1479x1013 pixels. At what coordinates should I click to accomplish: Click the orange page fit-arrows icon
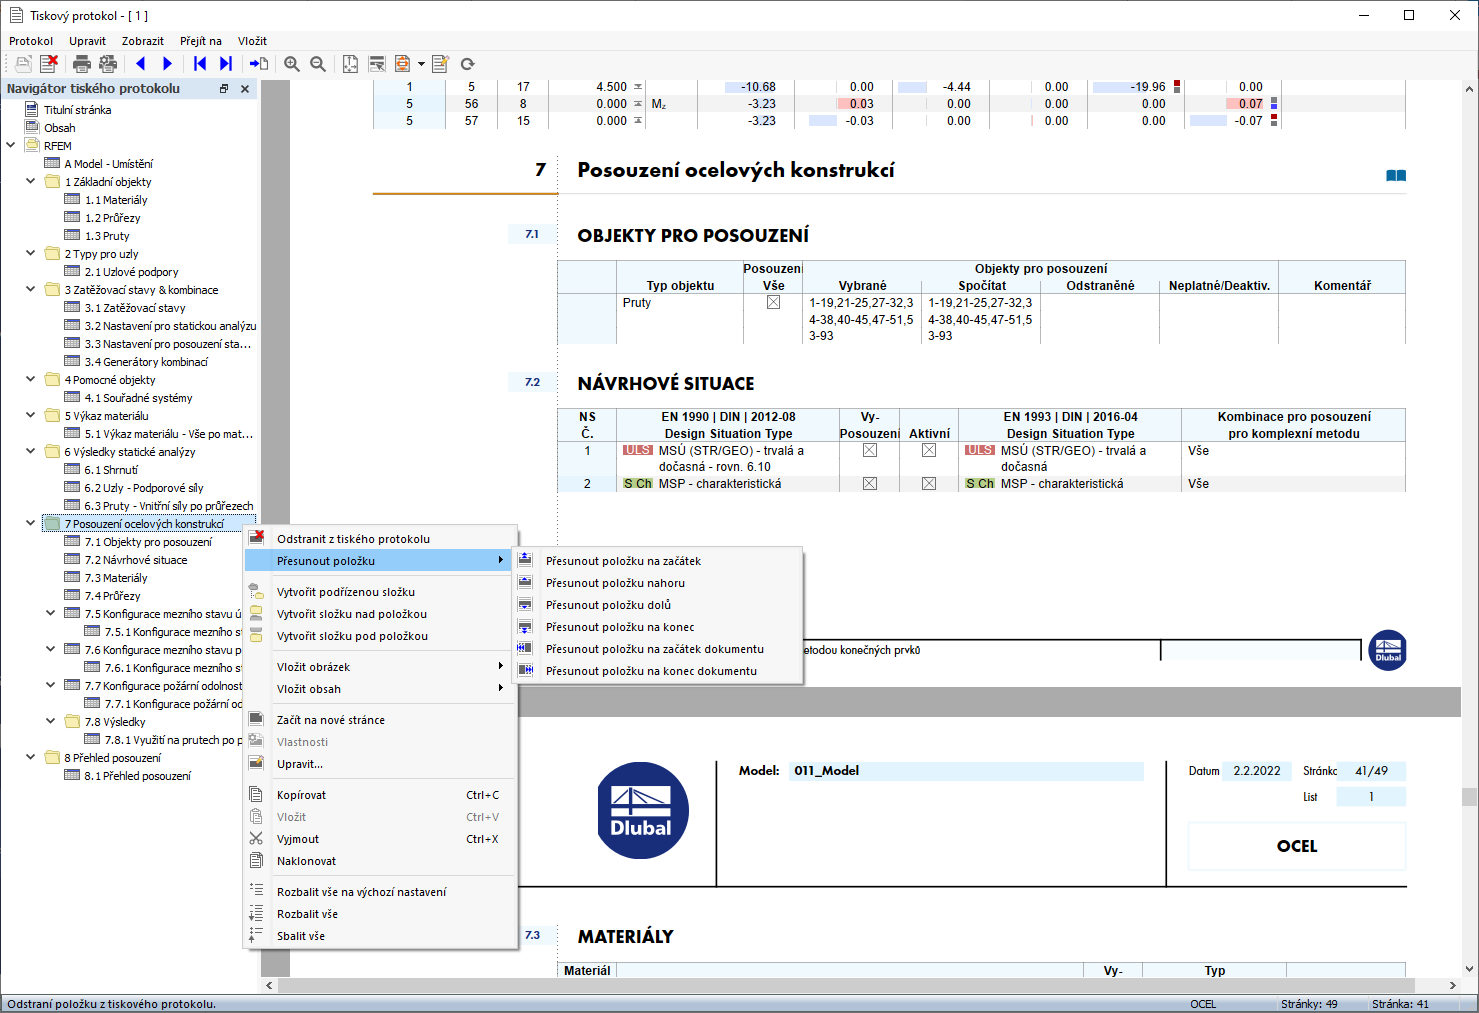[403, 64]
